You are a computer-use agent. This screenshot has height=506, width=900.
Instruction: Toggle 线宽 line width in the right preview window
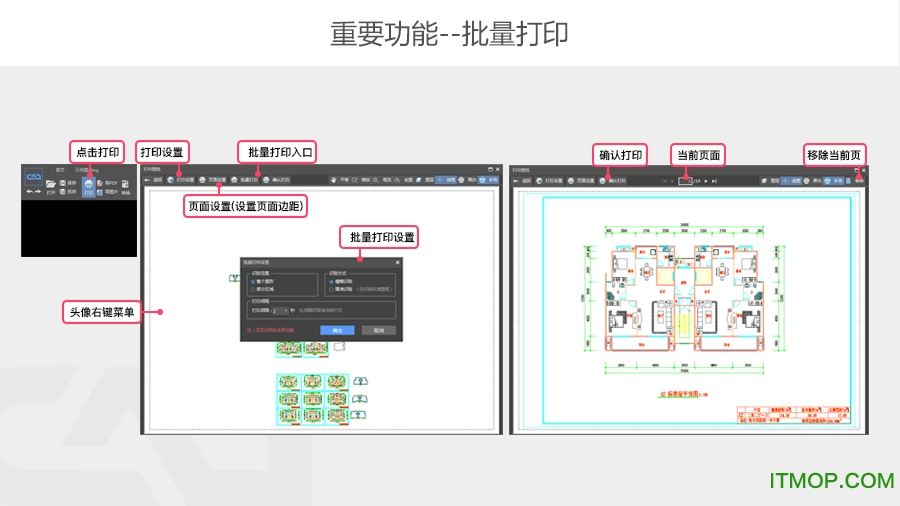tap(791, 181)
